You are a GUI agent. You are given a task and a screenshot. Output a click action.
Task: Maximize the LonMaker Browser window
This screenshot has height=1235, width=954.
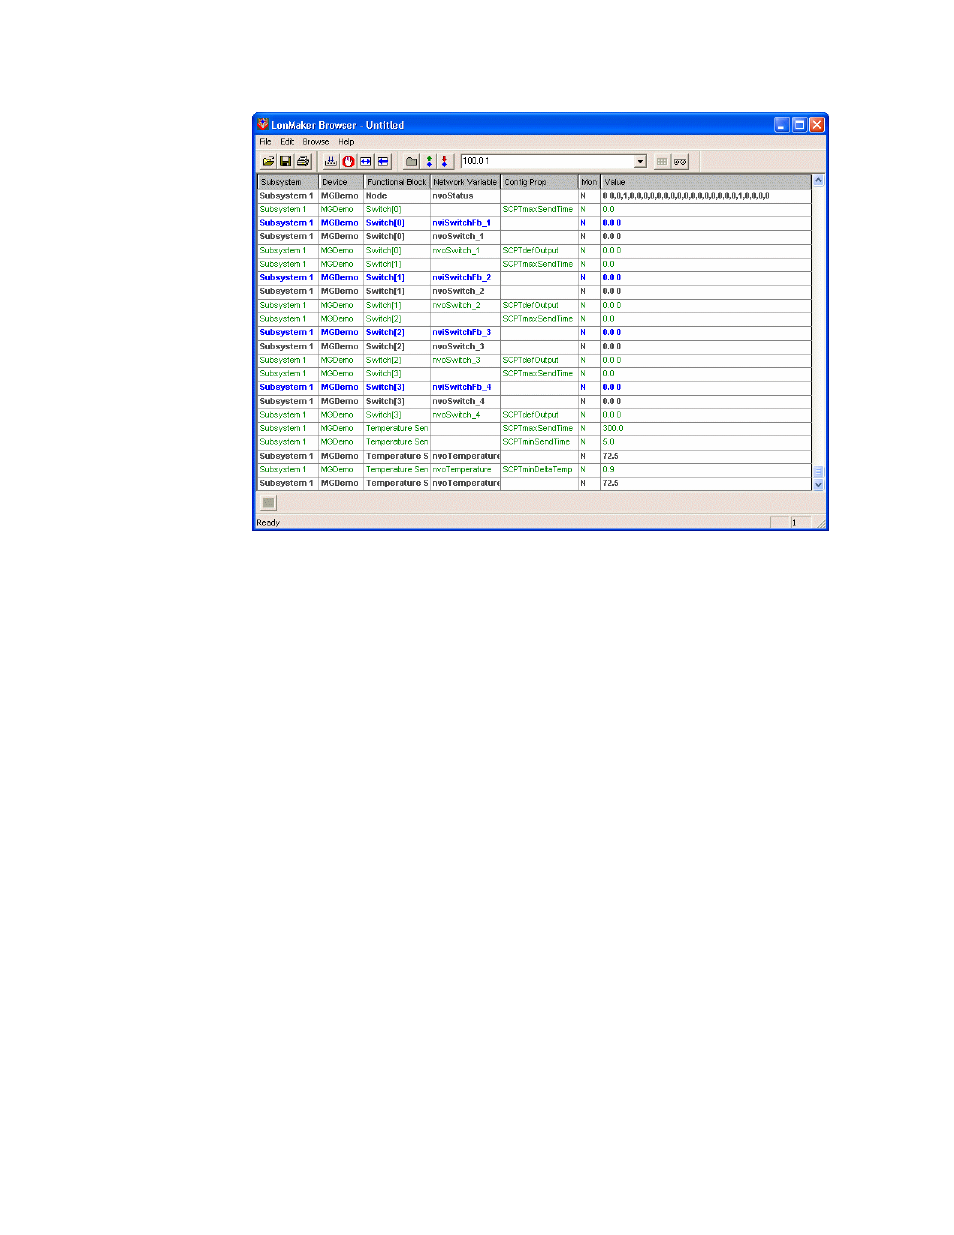(x=799, y=125)
